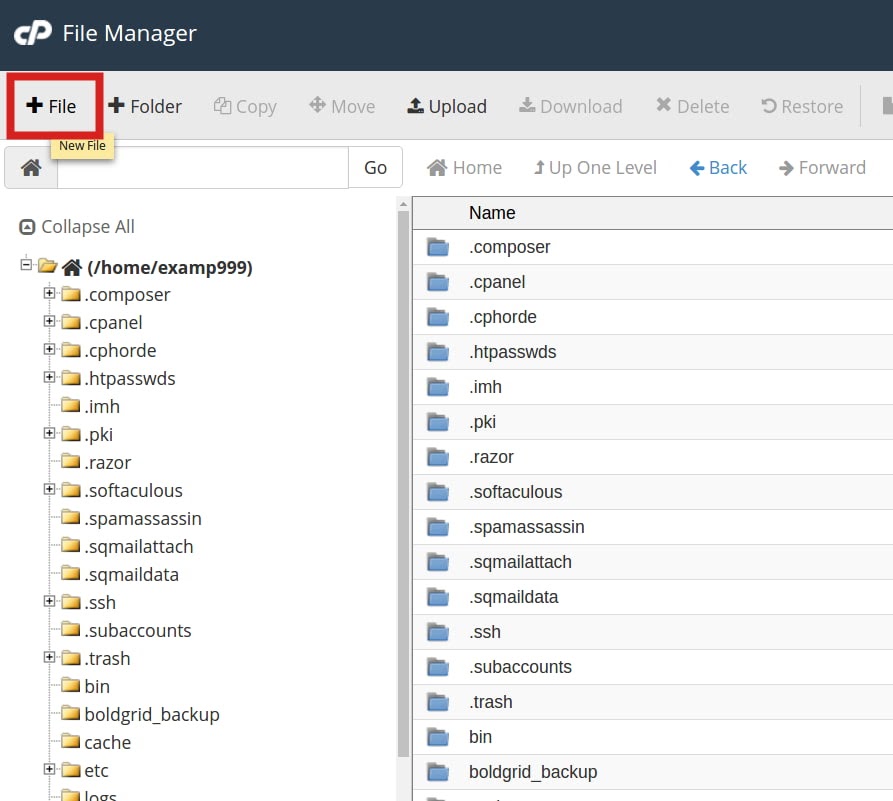This screenshot has height=801, width=893.
Task: Click the Move toolbar icon
Action: pyautogui.click(x=341, y=105)
